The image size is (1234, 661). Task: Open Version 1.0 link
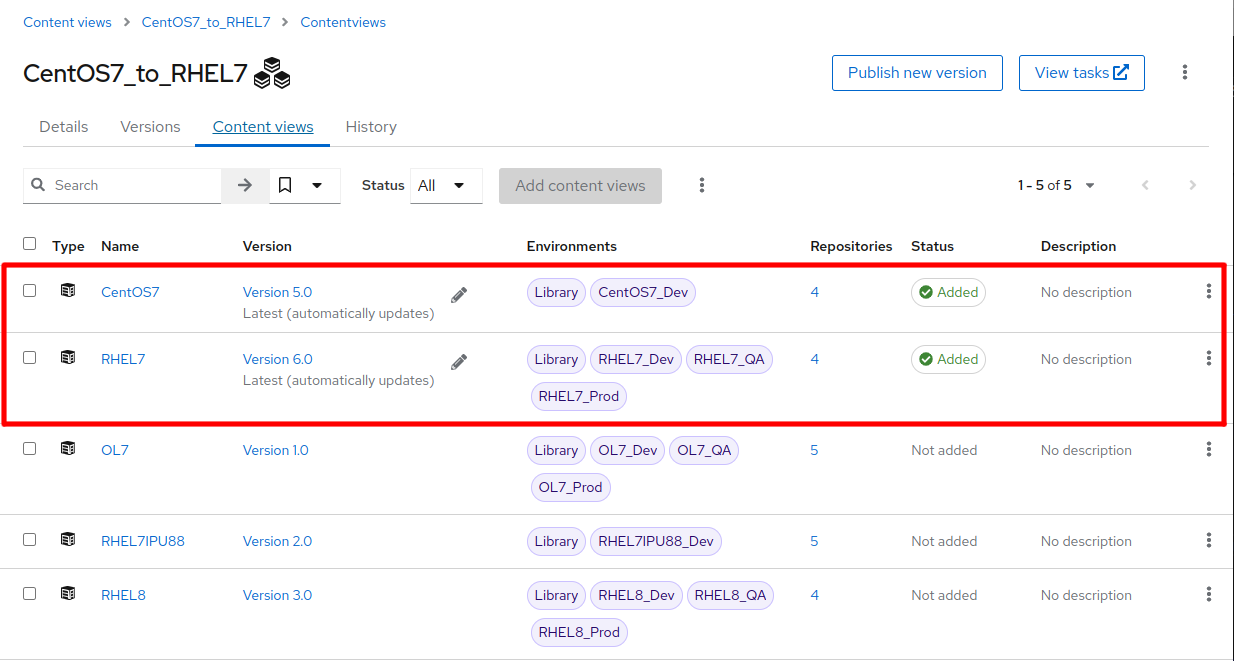[276, 450]
